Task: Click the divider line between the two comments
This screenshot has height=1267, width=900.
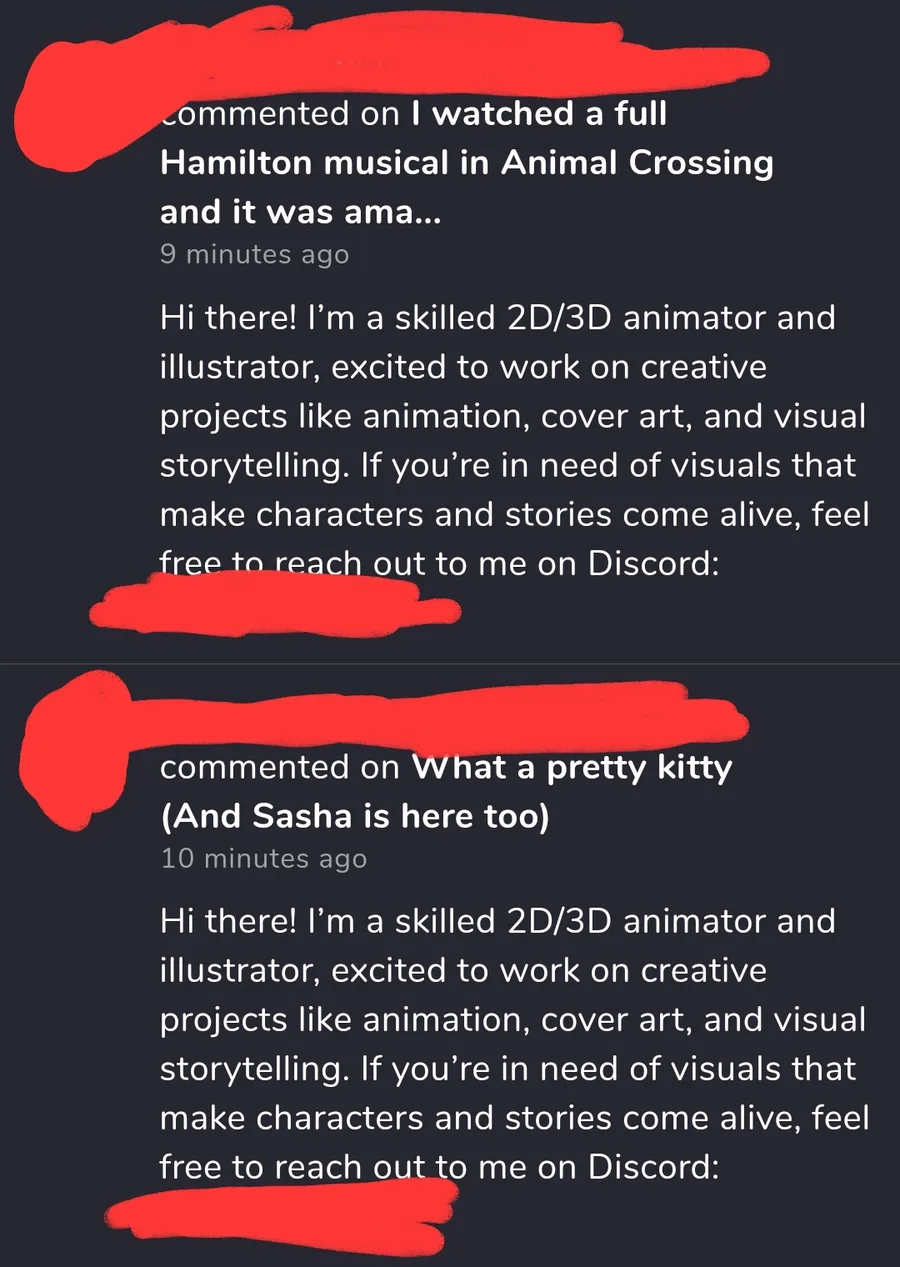Action: pos(450,663)
